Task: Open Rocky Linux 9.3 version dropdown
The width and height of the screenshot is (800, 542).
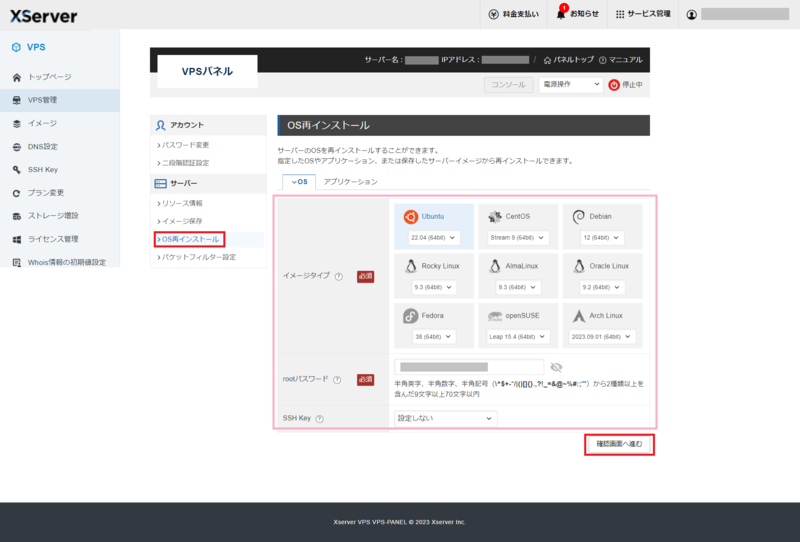Action: (433, 287)
